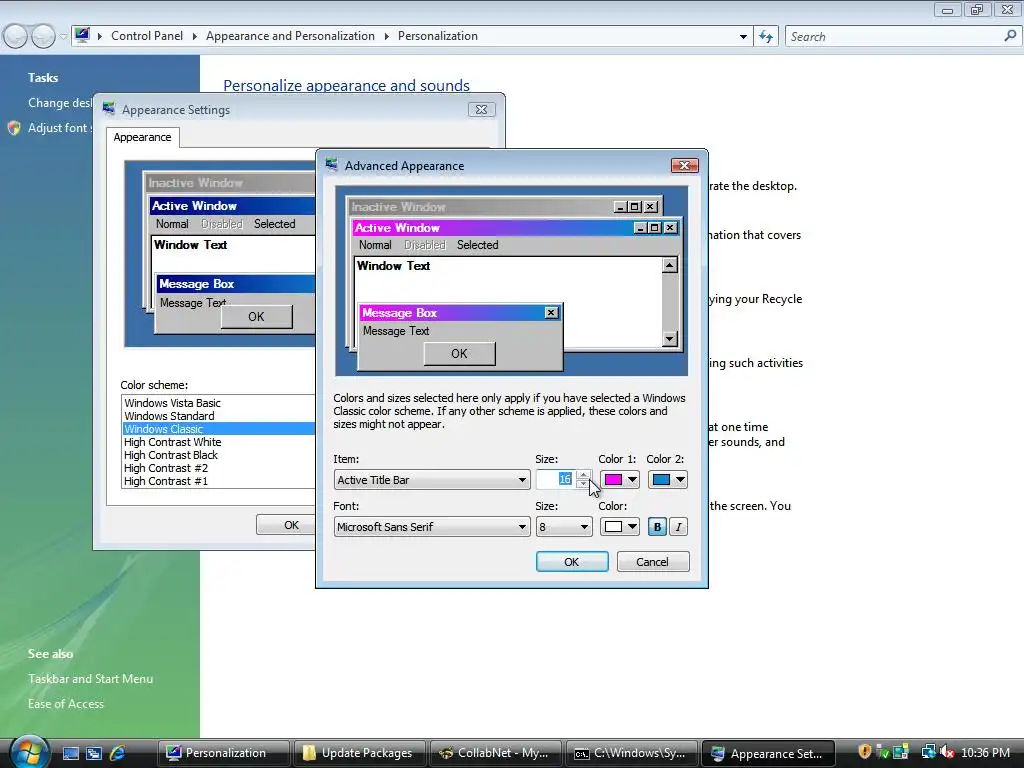
Task: Click Personalization breadcrumb segment
Action: pyautogui.click(x=438, y=36)
